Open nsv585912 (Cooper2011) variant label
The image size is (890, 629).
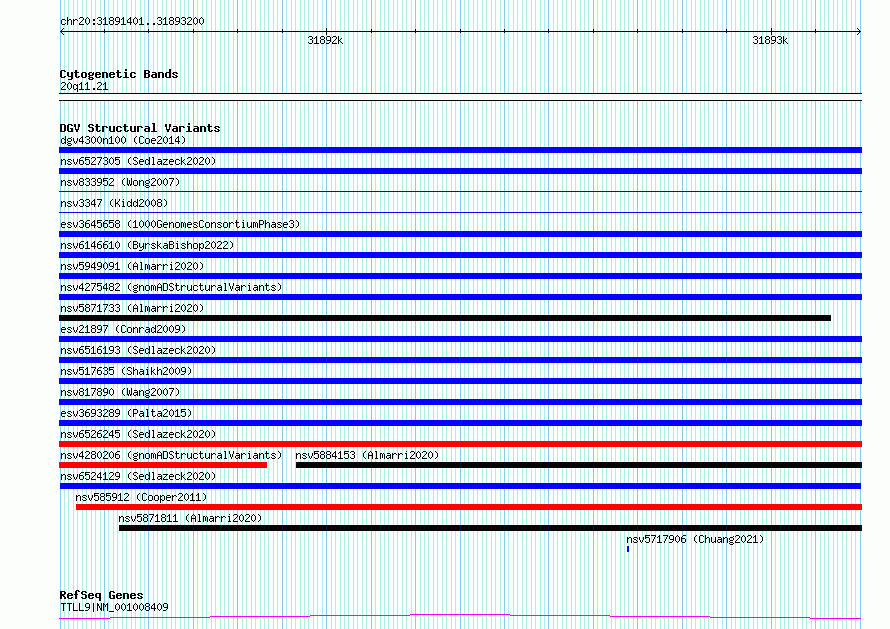click(x=141, y=497)
